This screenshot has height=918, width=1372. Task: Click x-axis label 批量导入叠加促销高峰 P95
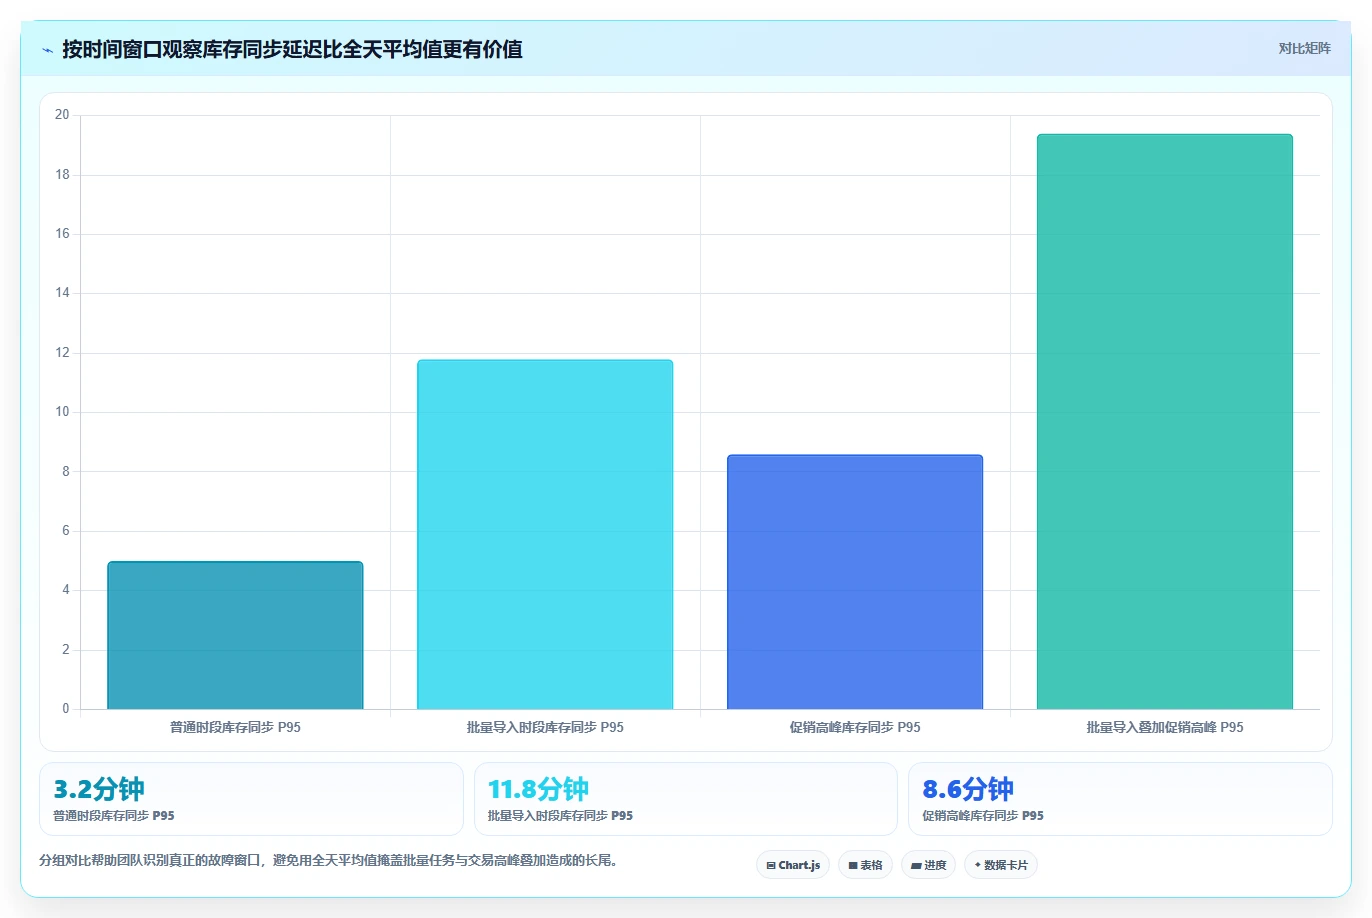pos(1165,727)
